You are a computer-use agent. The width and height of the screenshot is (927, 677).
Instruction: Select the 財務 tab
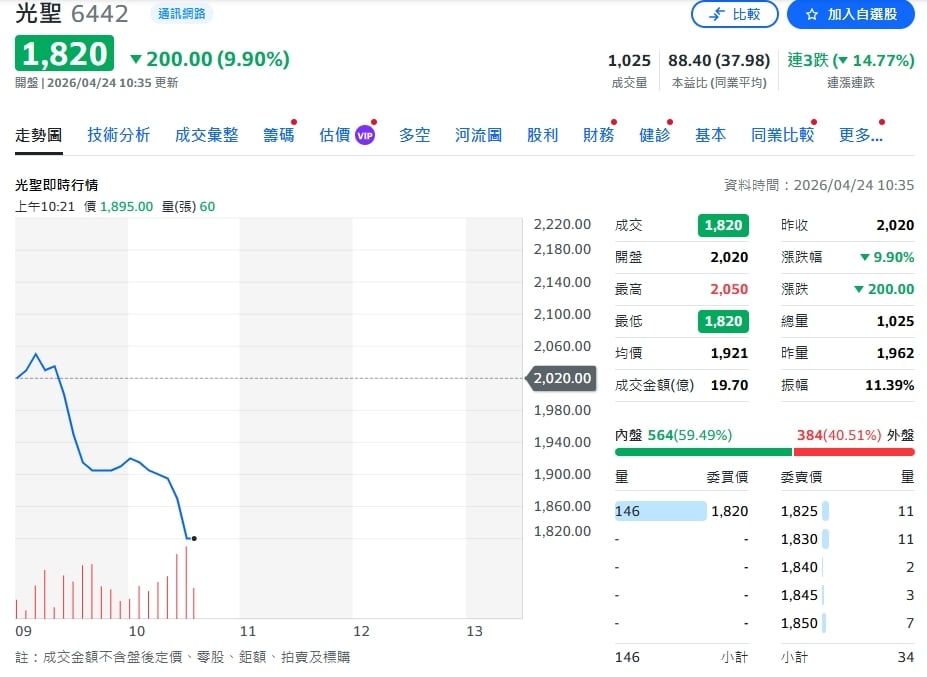598,134
